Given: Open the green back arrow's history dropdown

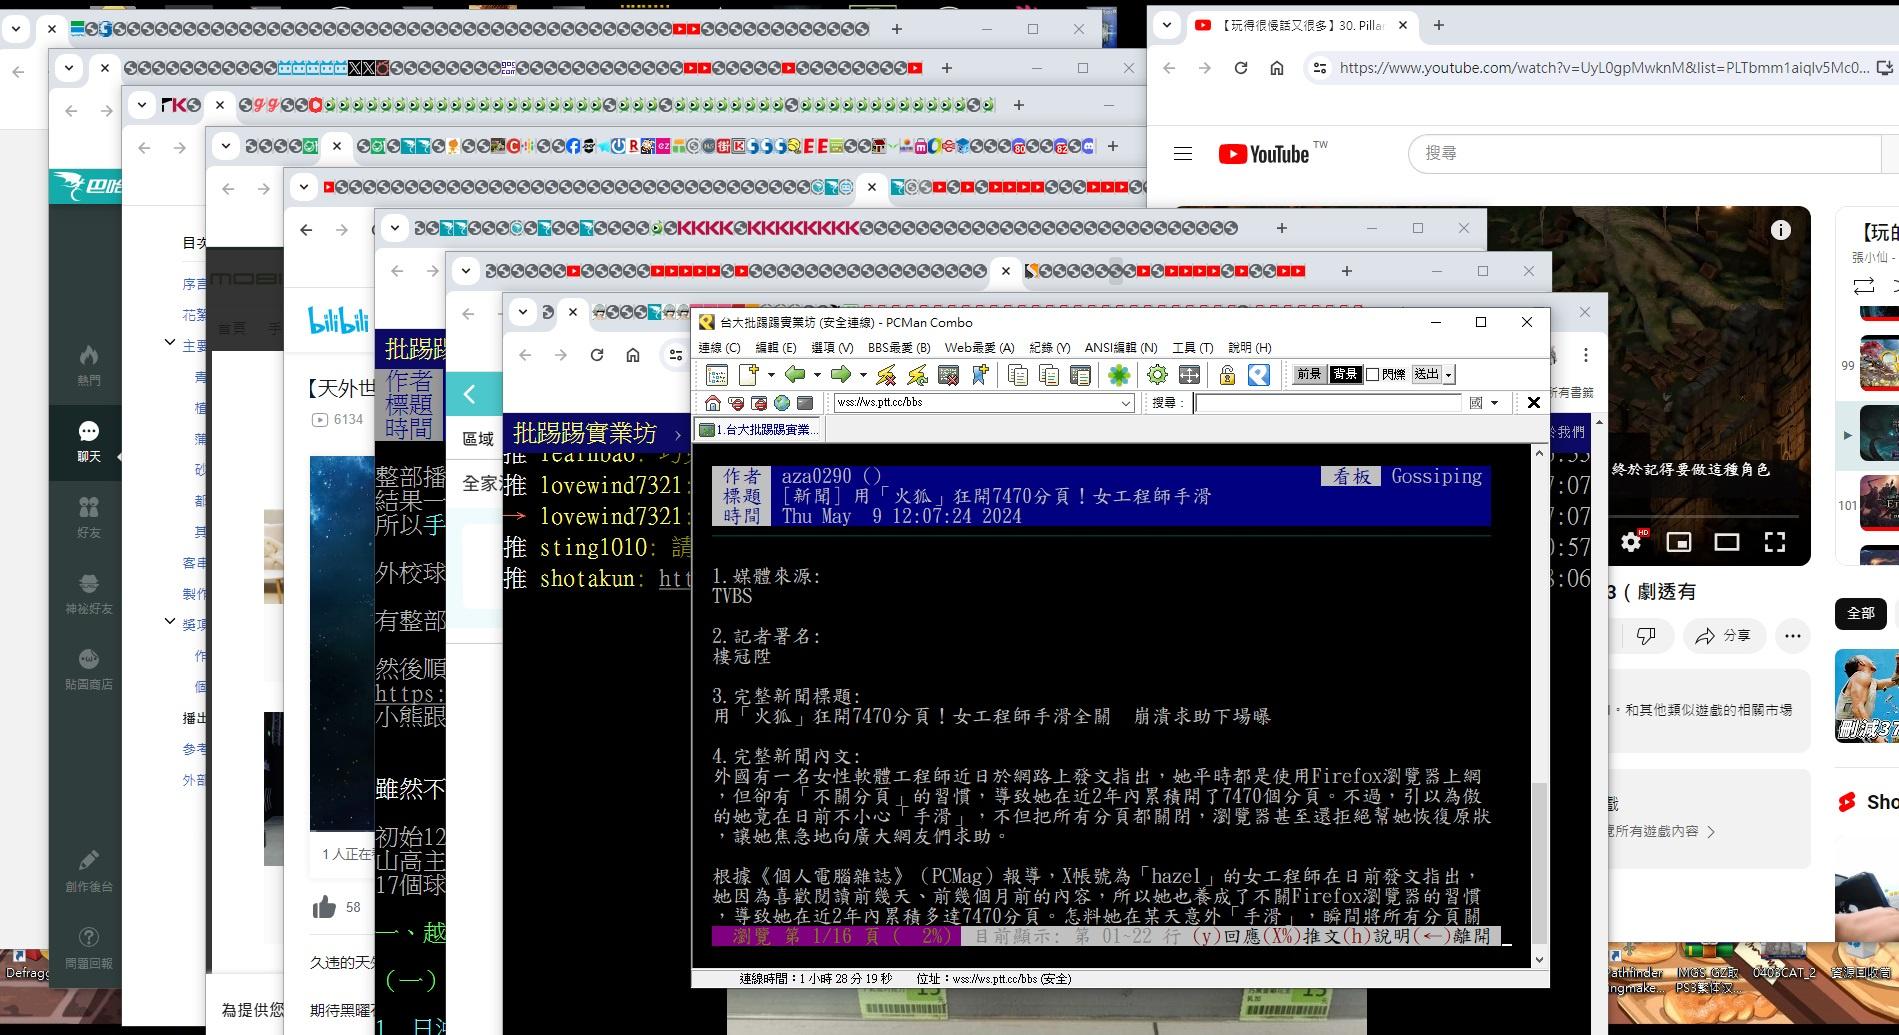Looking at the screenshot, I should click(x=816, y=375).
